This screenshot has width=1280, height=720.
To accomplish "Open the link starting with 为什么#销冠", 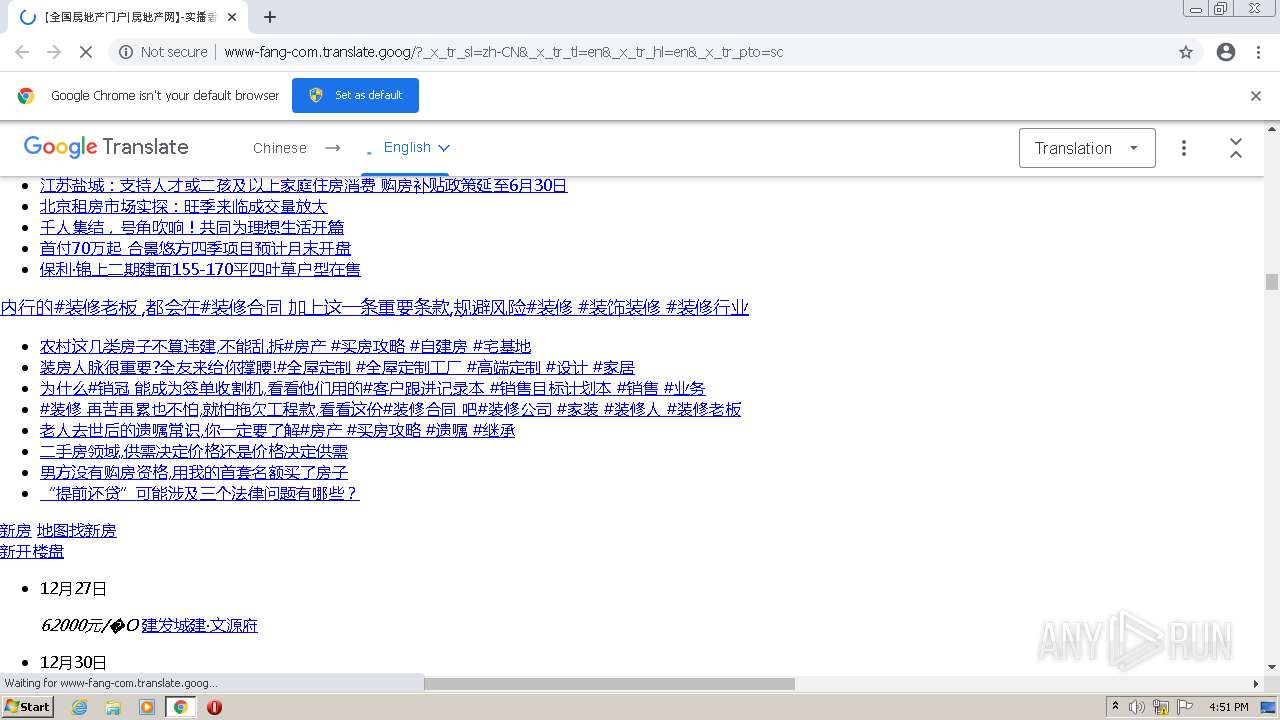I will tap(372, 388).
